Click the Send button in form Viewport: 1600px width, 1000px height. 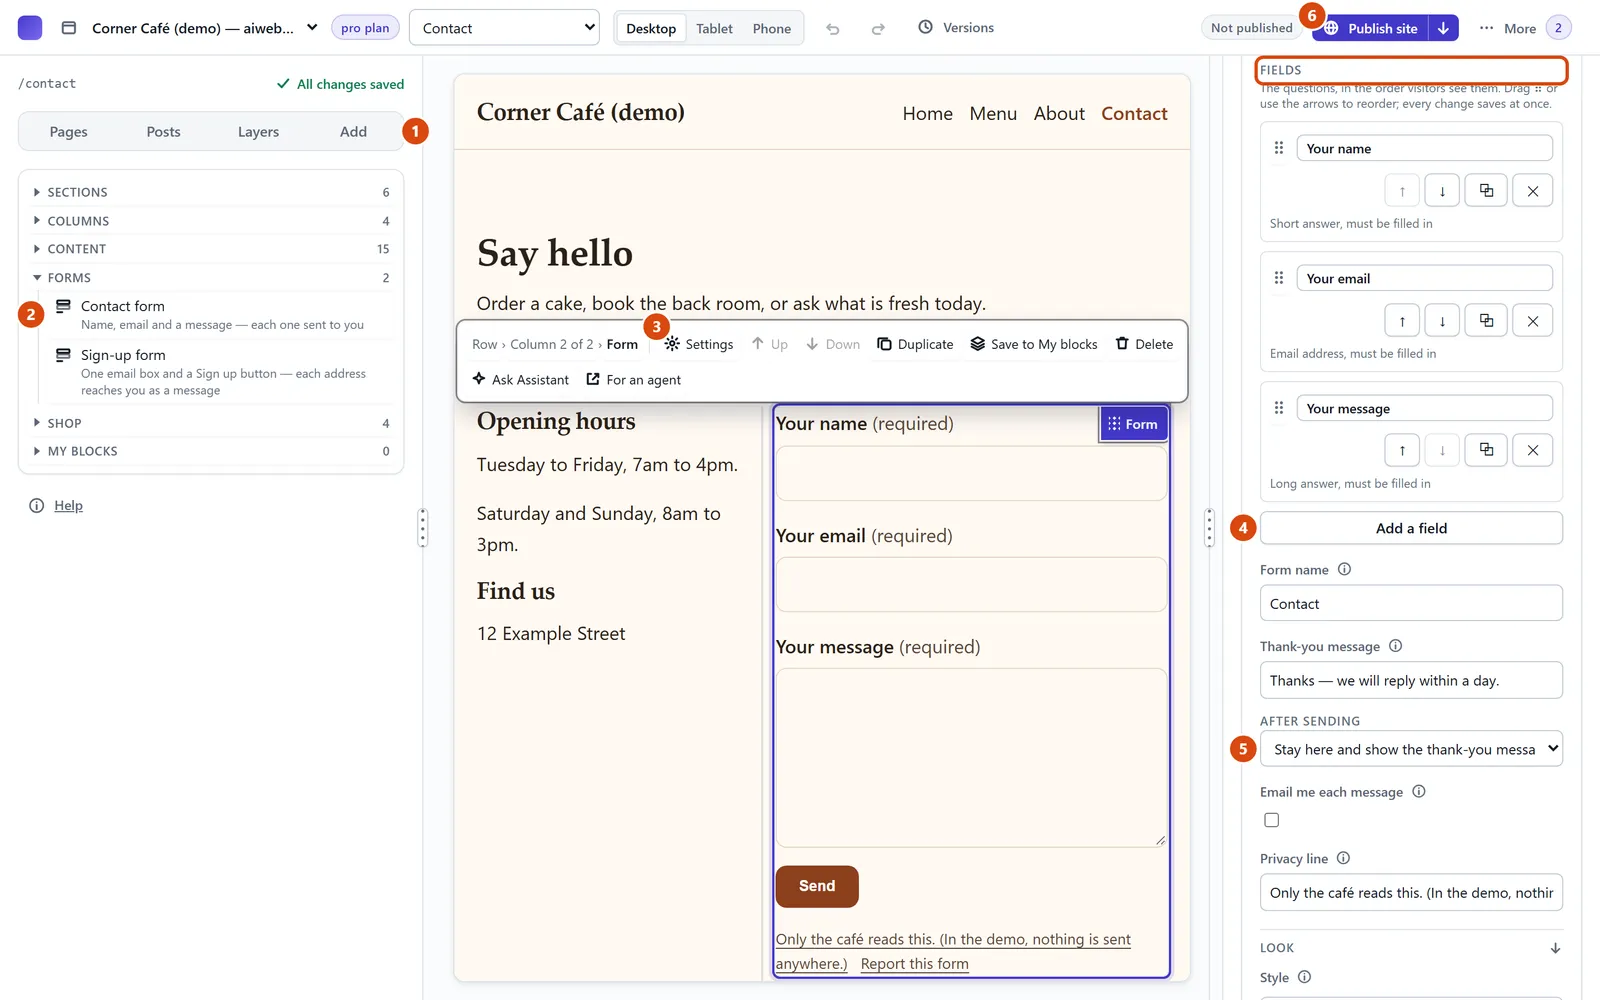(x=817, y=886)
